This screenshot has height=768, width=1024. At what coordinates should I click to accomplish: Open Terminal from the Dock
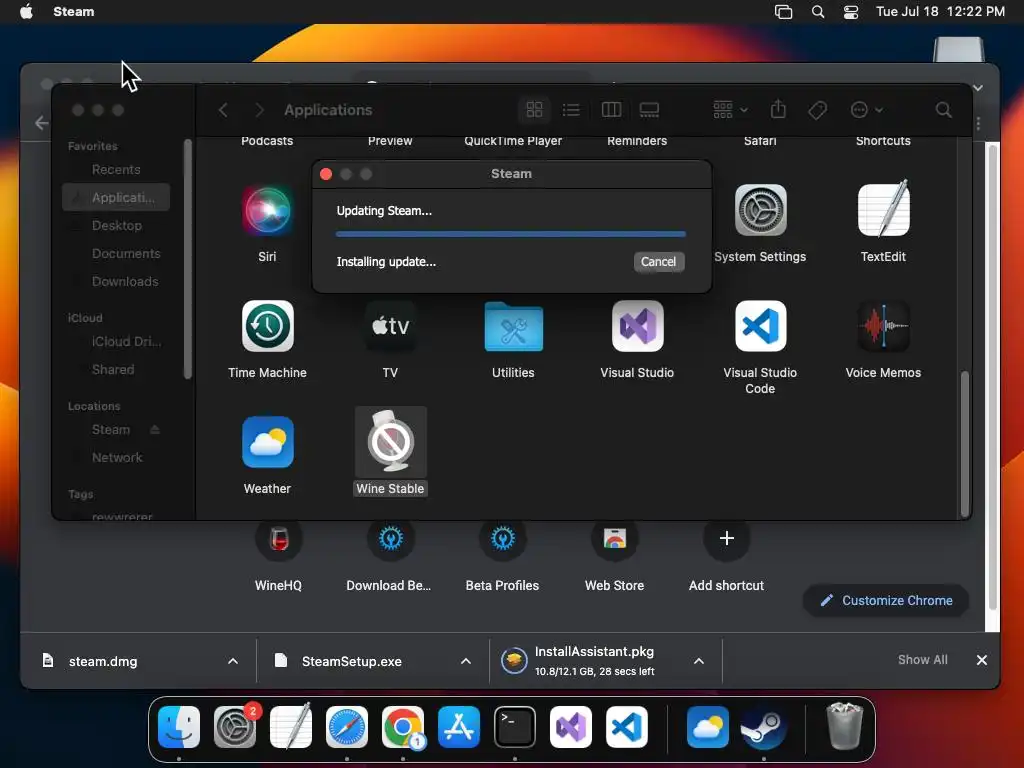(515, 727)
